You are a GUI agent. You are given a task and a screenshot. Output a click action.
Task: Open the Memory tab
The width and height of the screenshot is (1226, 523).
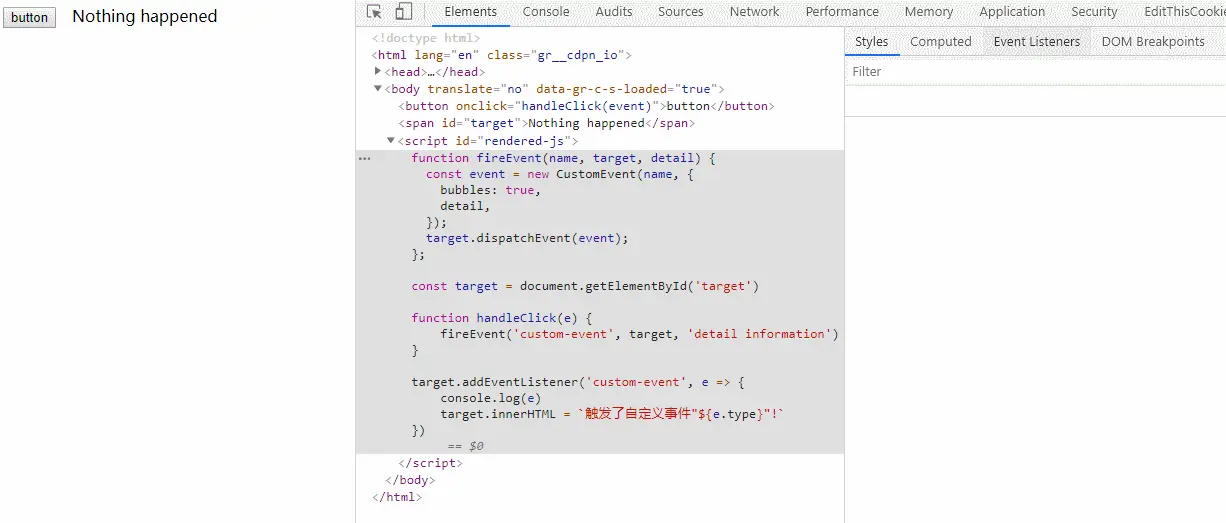click(929, 12)
